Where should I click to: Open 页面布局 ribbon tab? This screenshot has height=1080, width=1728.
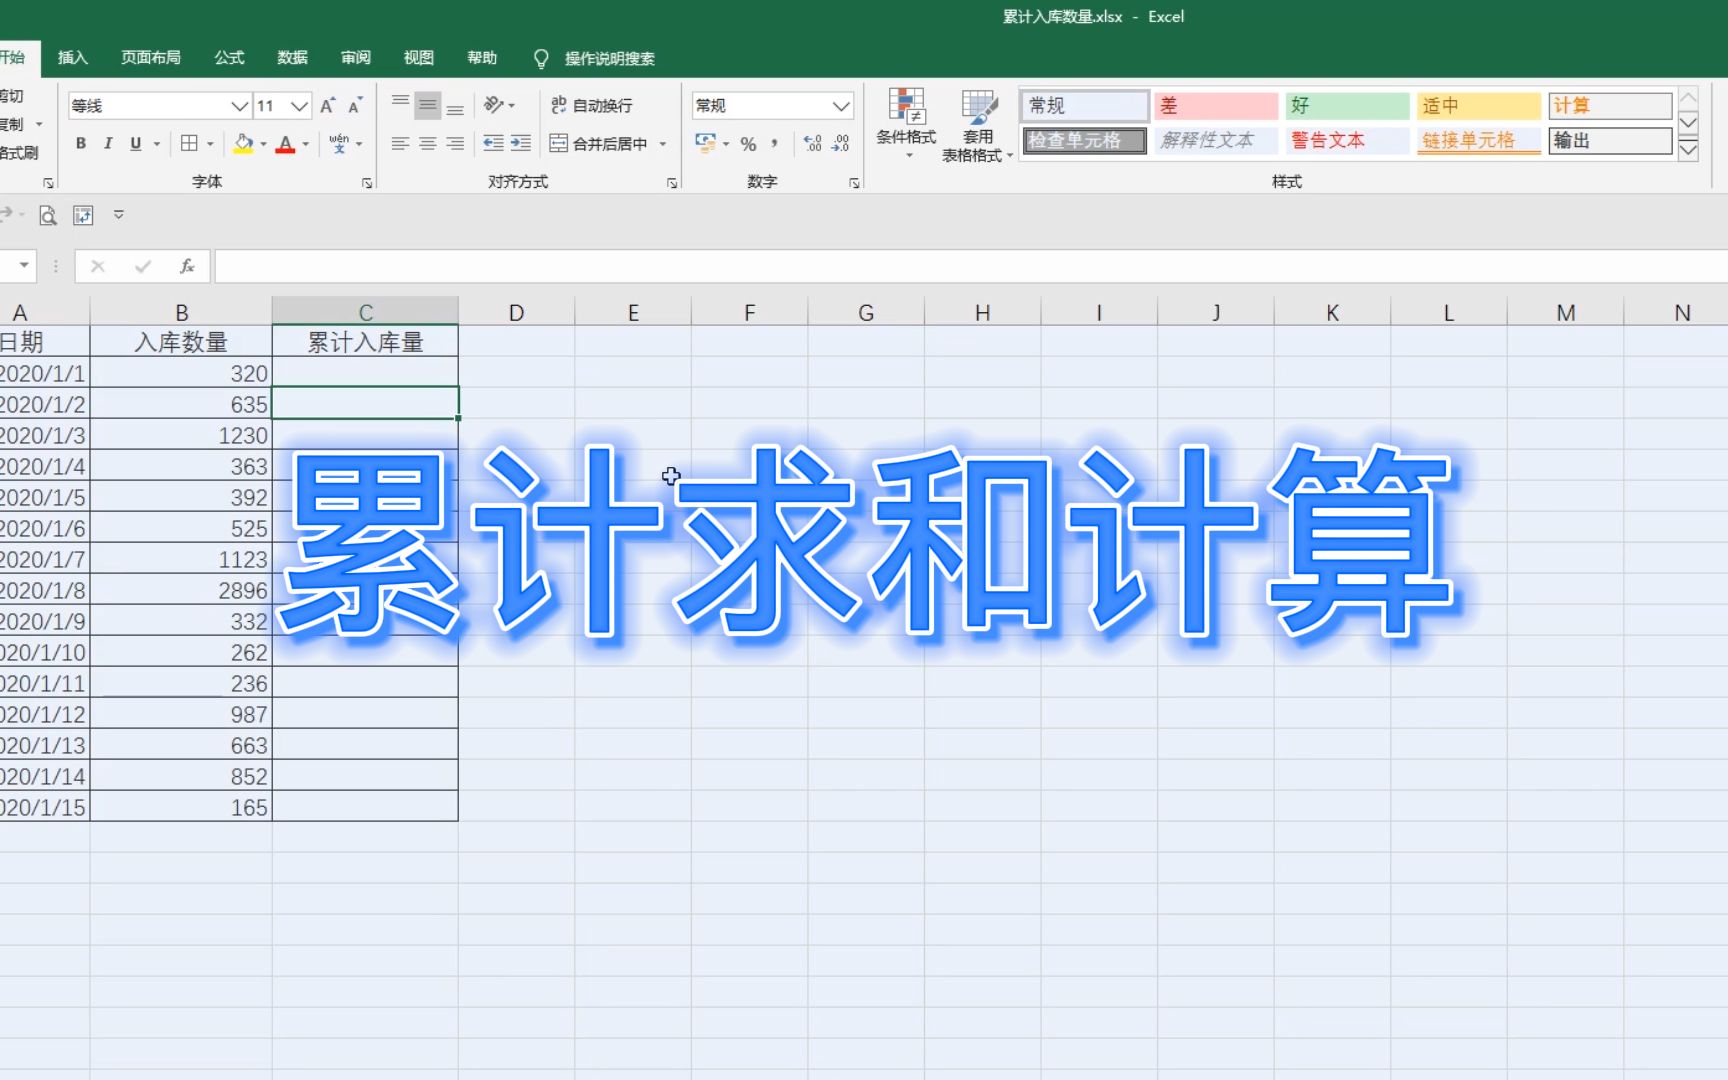151,58
